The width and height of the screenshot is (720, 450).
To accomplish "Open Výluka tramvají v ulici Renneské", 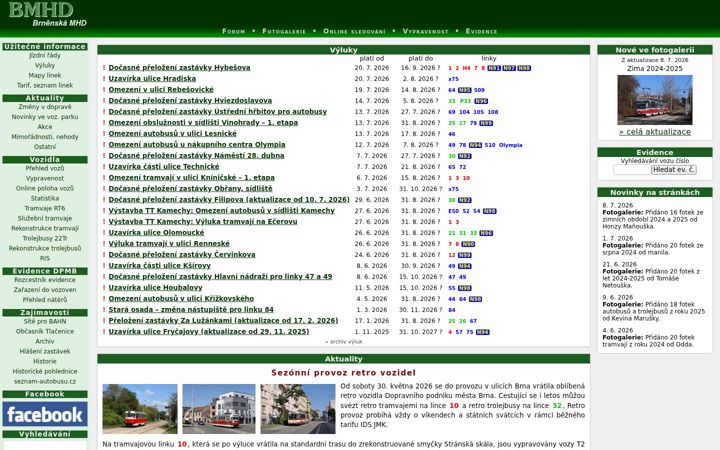I will pos(169,244).
